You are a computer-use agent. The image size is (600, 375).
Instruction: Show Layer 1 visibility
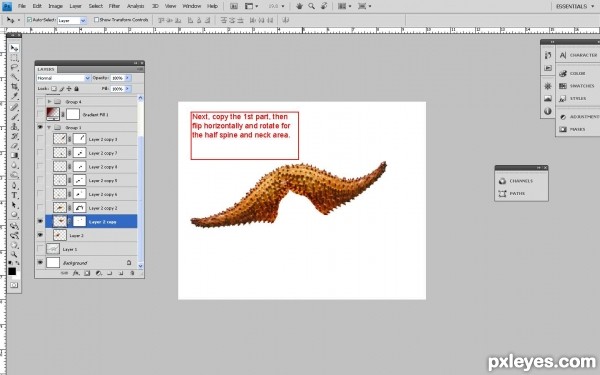point(40,249)
